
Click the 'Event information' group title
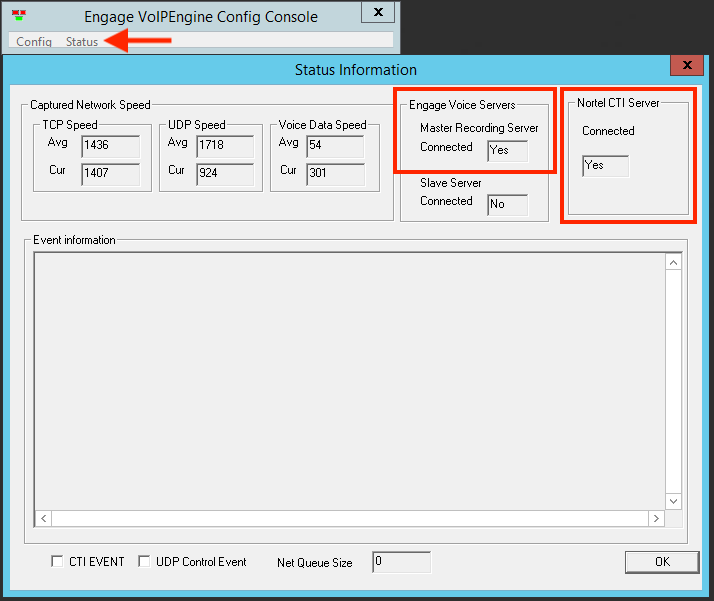(74, 240)
